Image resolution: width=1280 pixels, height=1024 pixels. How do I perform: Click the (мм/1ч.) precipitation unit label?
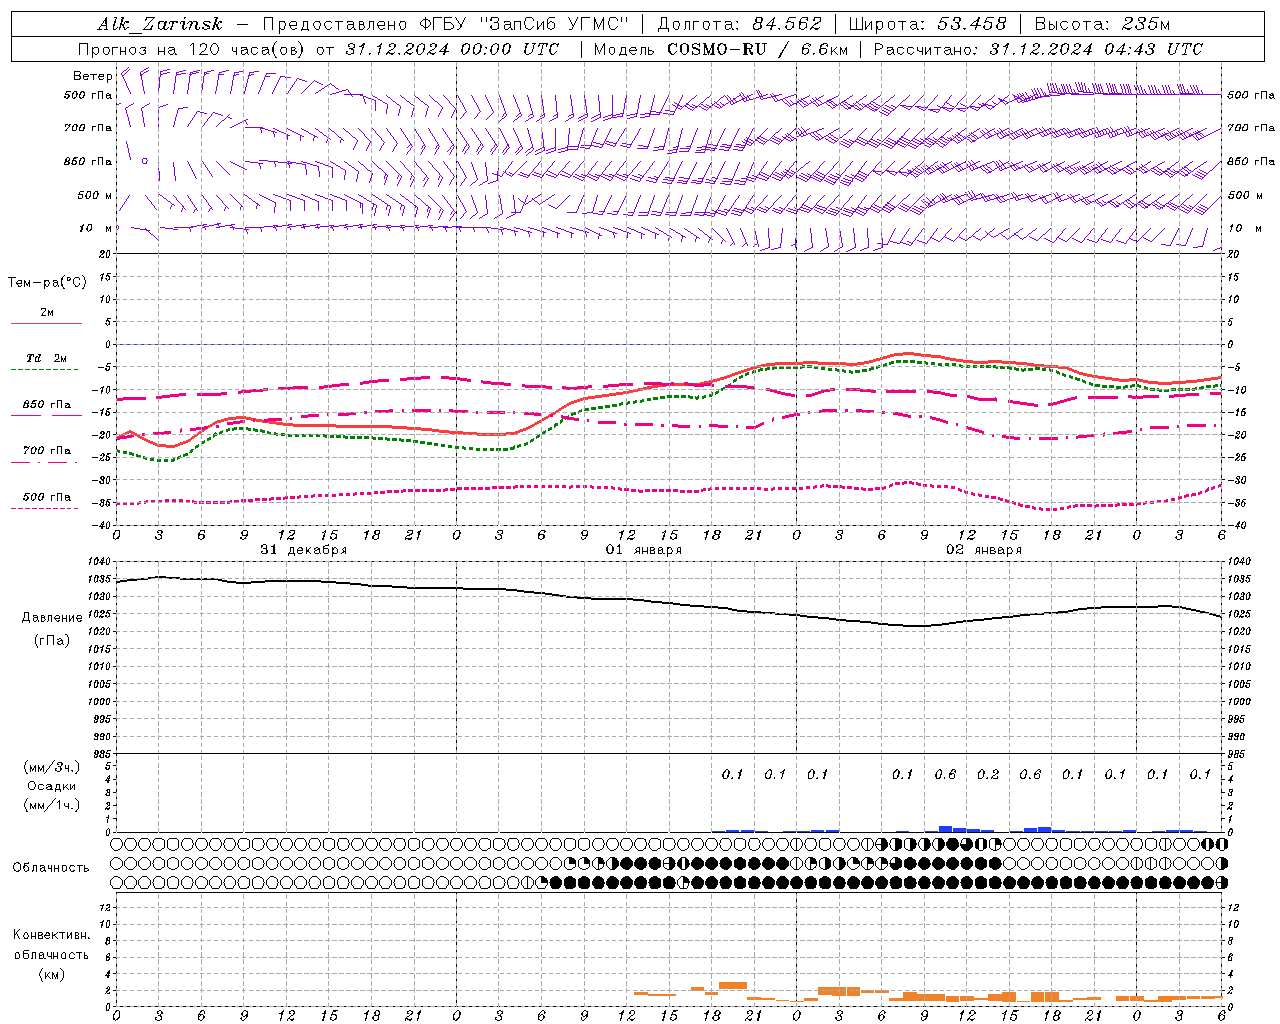point(51,805)
